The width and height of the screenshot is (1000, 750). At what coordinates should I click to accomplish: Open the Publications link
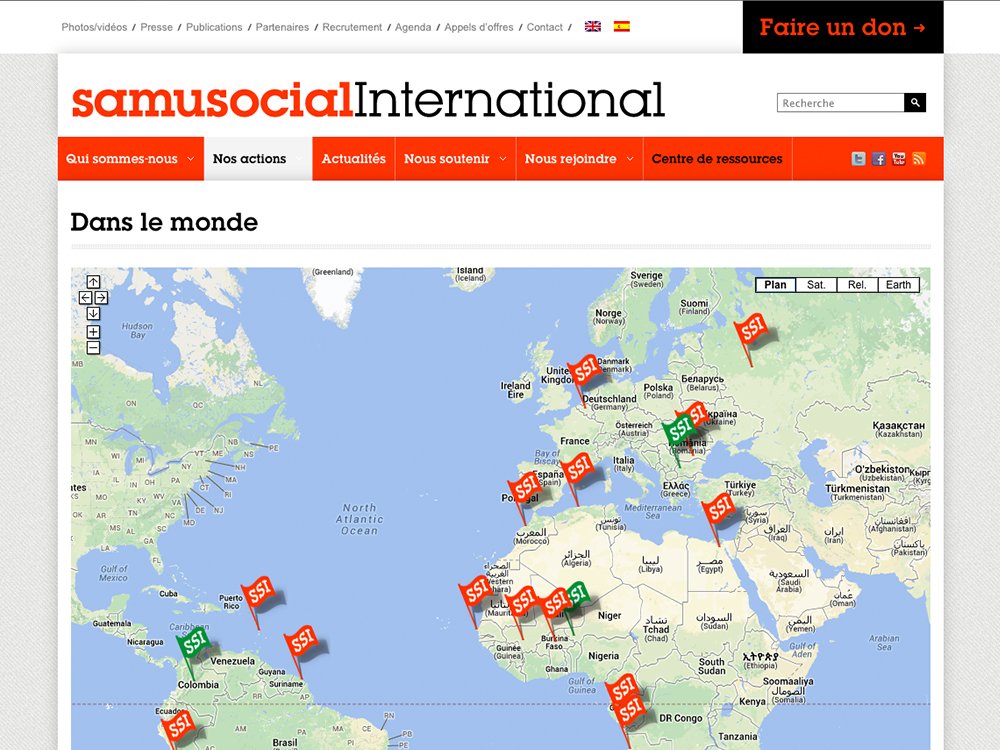tap(214, 27)
